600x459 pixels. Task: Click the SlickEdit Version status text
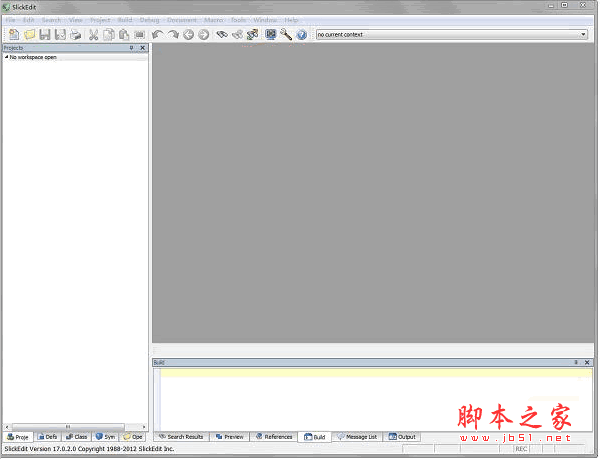click(x=89, y=449)
